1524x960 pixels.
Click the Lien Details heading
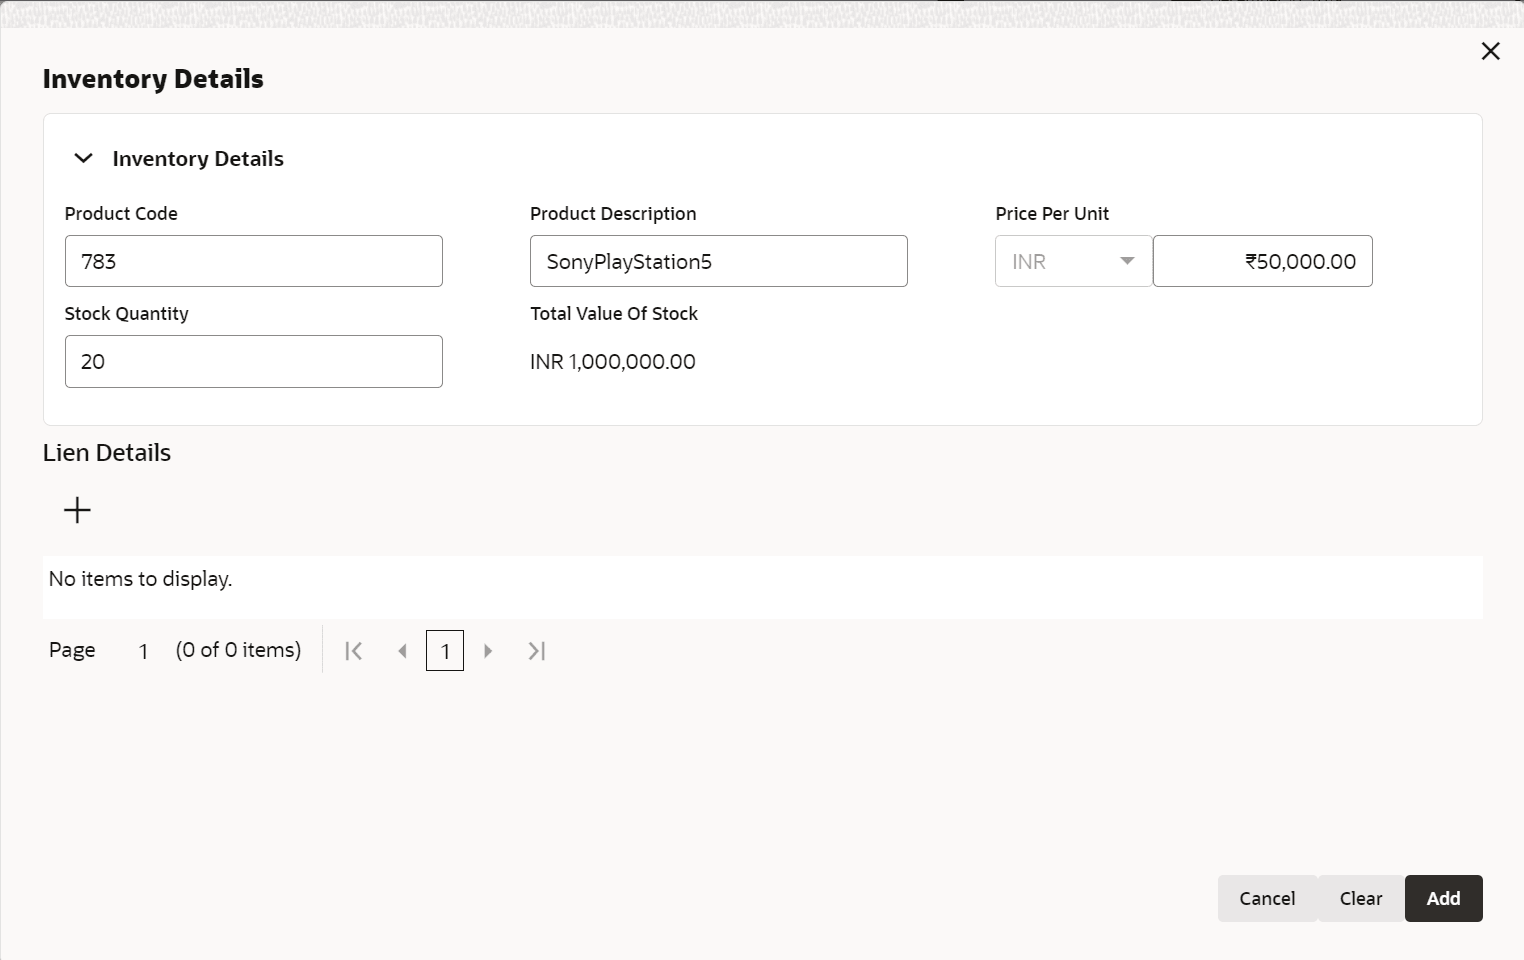(107, 453)
